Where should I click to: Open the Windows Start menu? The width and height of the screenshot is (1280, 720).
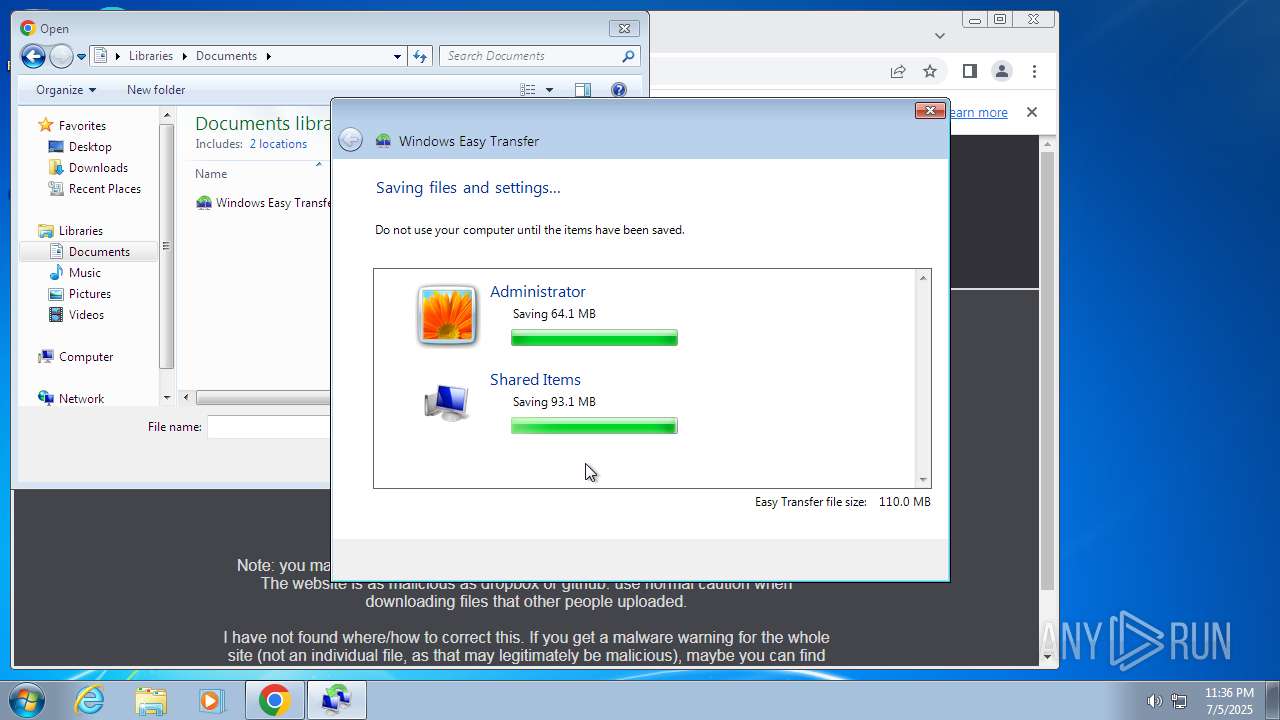coord(26,700)
